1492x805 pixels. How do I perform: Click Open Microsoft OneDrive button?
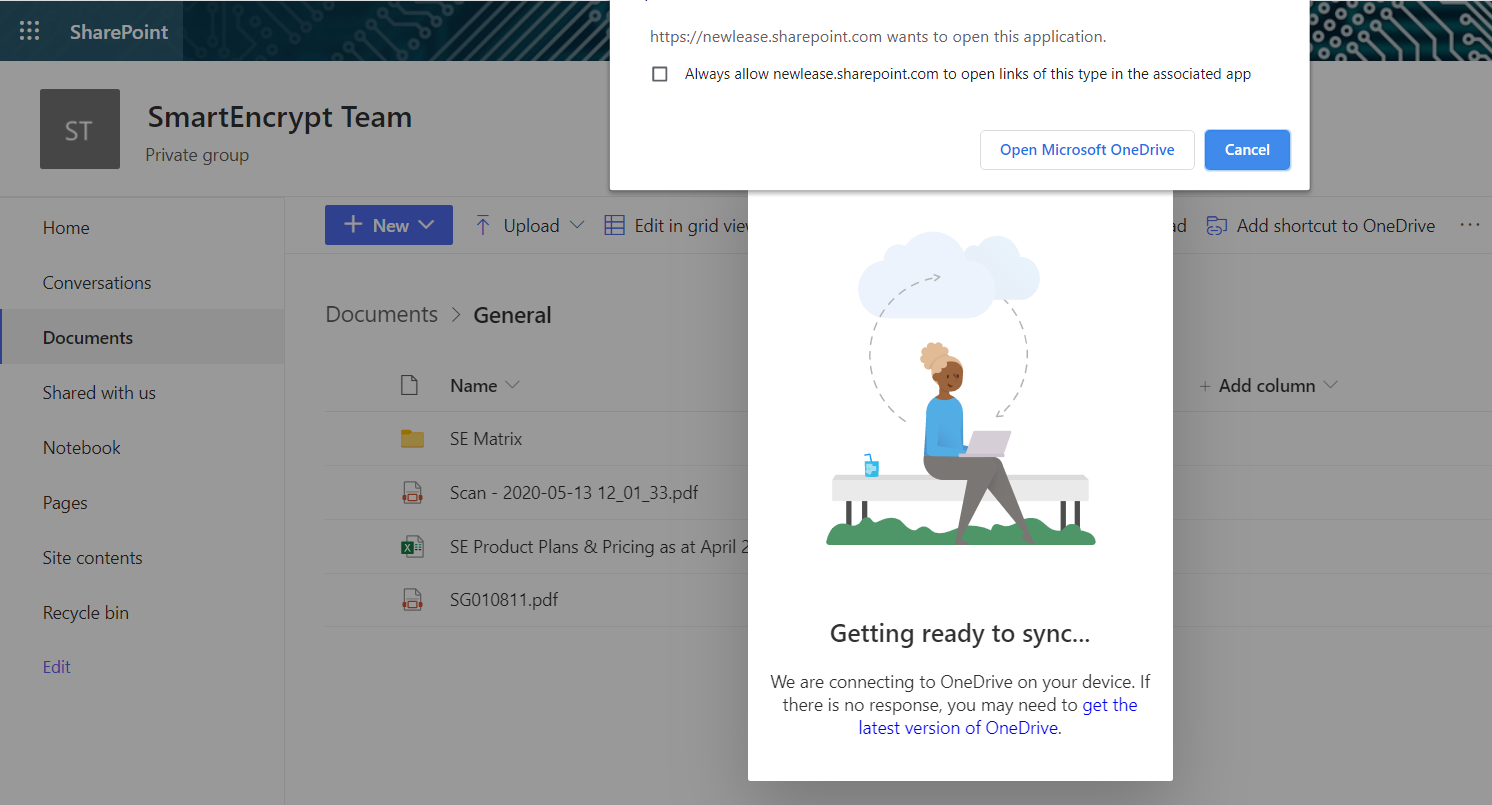coord(1087,150)
